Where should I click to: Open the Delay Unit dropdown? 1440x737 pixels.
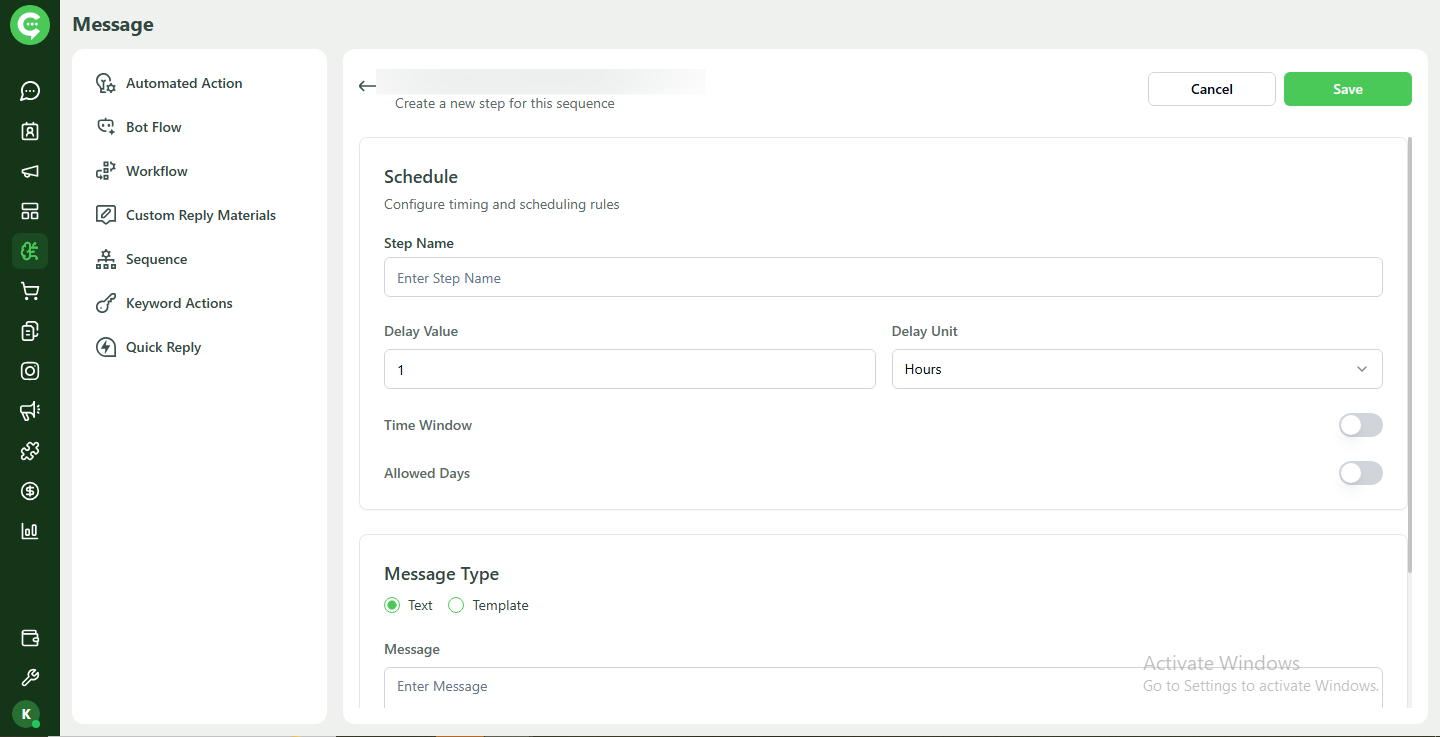pos(1136,369)
